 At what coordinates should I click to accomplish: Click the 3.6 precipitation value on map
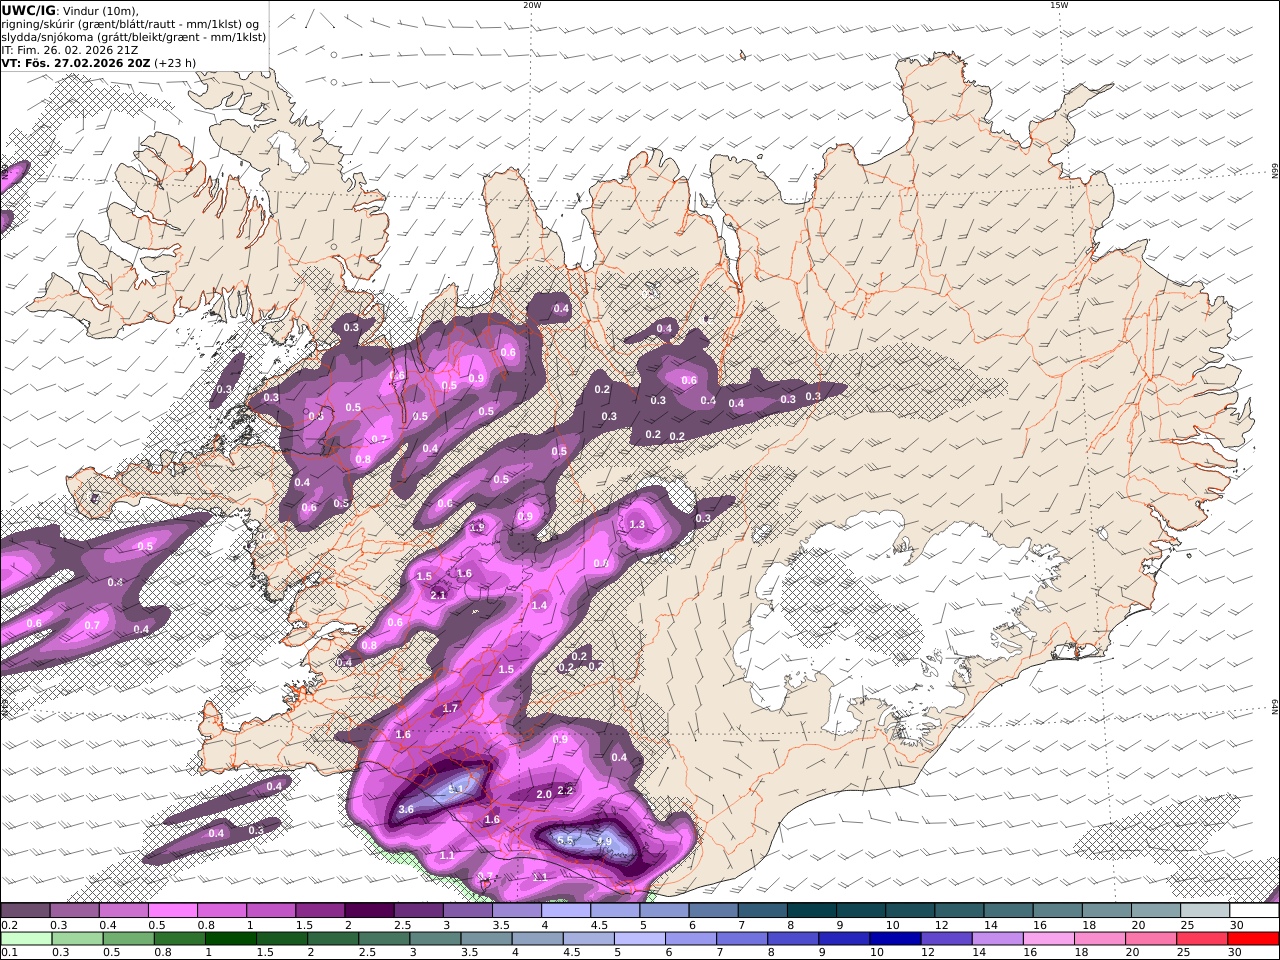pos(406,809)
